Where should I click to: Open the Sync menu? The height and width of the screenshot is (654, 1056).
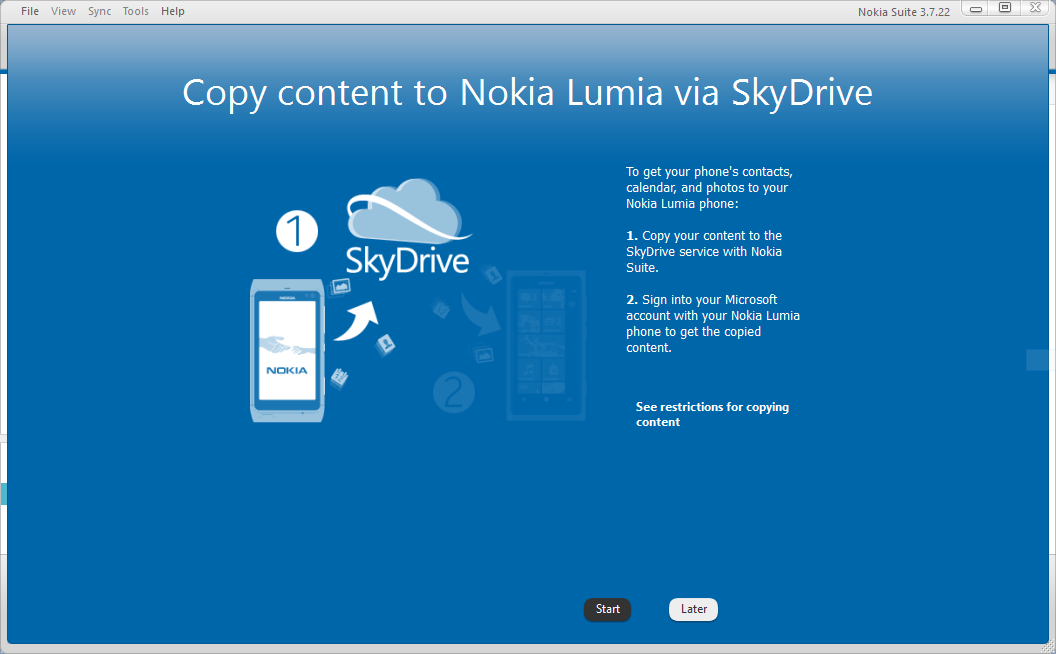click(x=100, y=11)
